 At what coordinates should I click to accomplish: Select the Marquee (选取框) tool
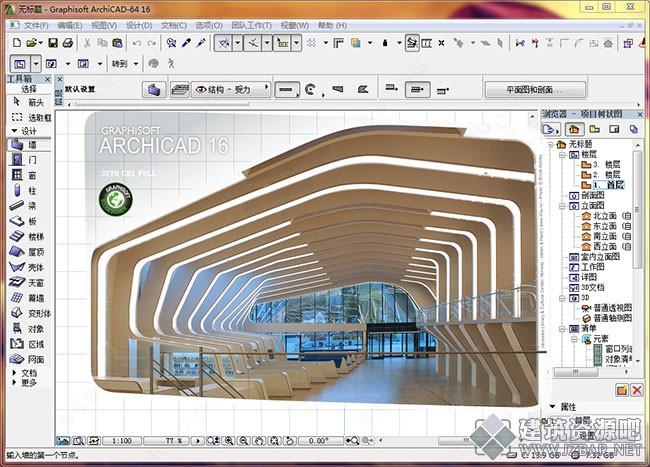(x=29, y=117)
